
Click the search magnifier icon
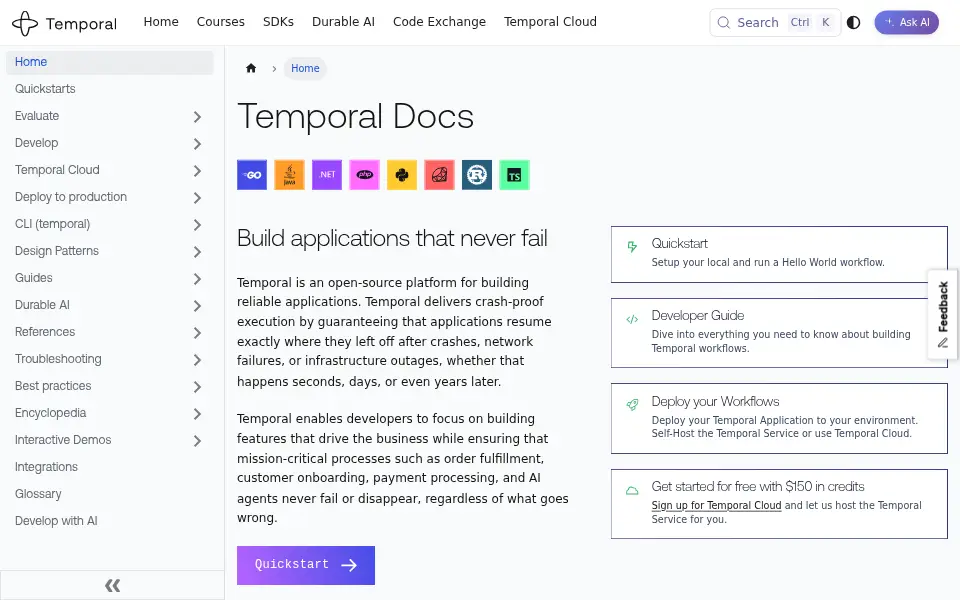click(724, 23)
